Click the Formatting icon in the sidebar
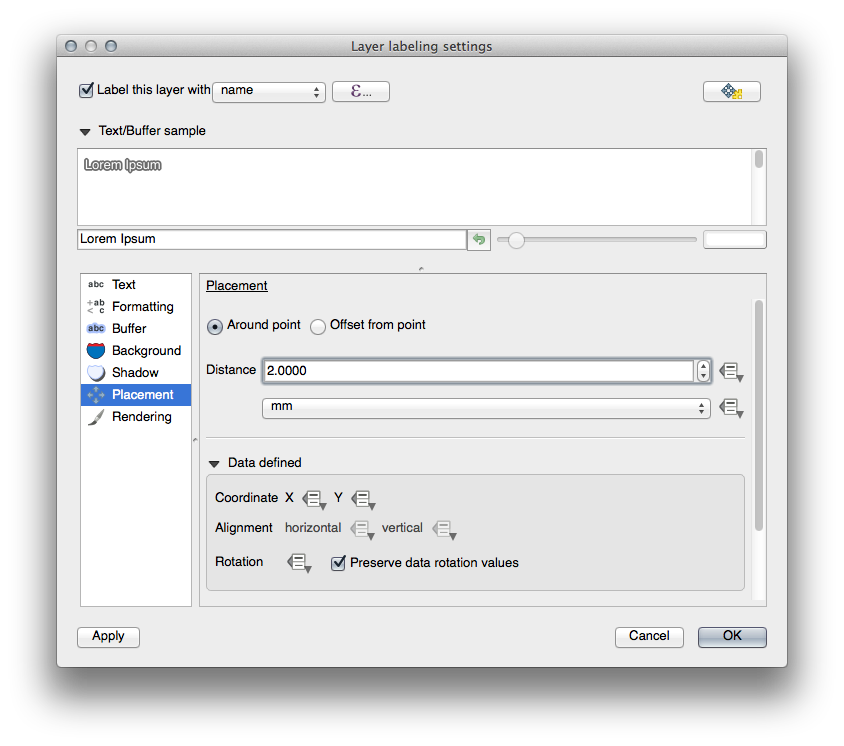844x746 pixels. [x=95, y=306]
